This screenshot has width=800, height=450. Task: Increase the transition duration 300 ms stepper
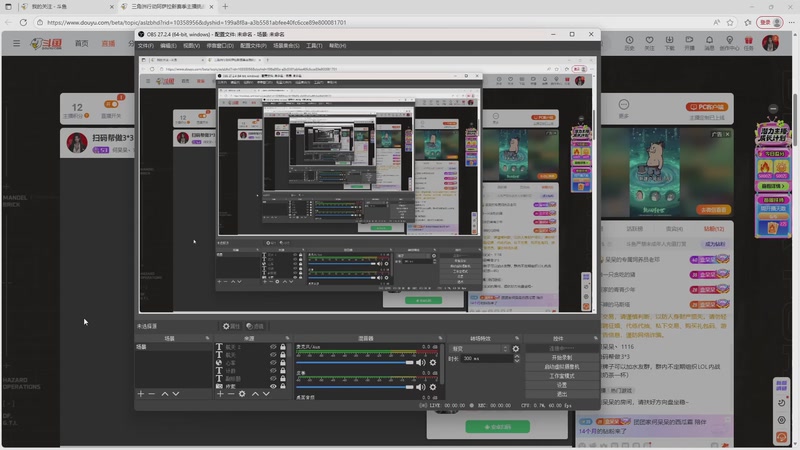pyautogui.click(x=516, y=357)
